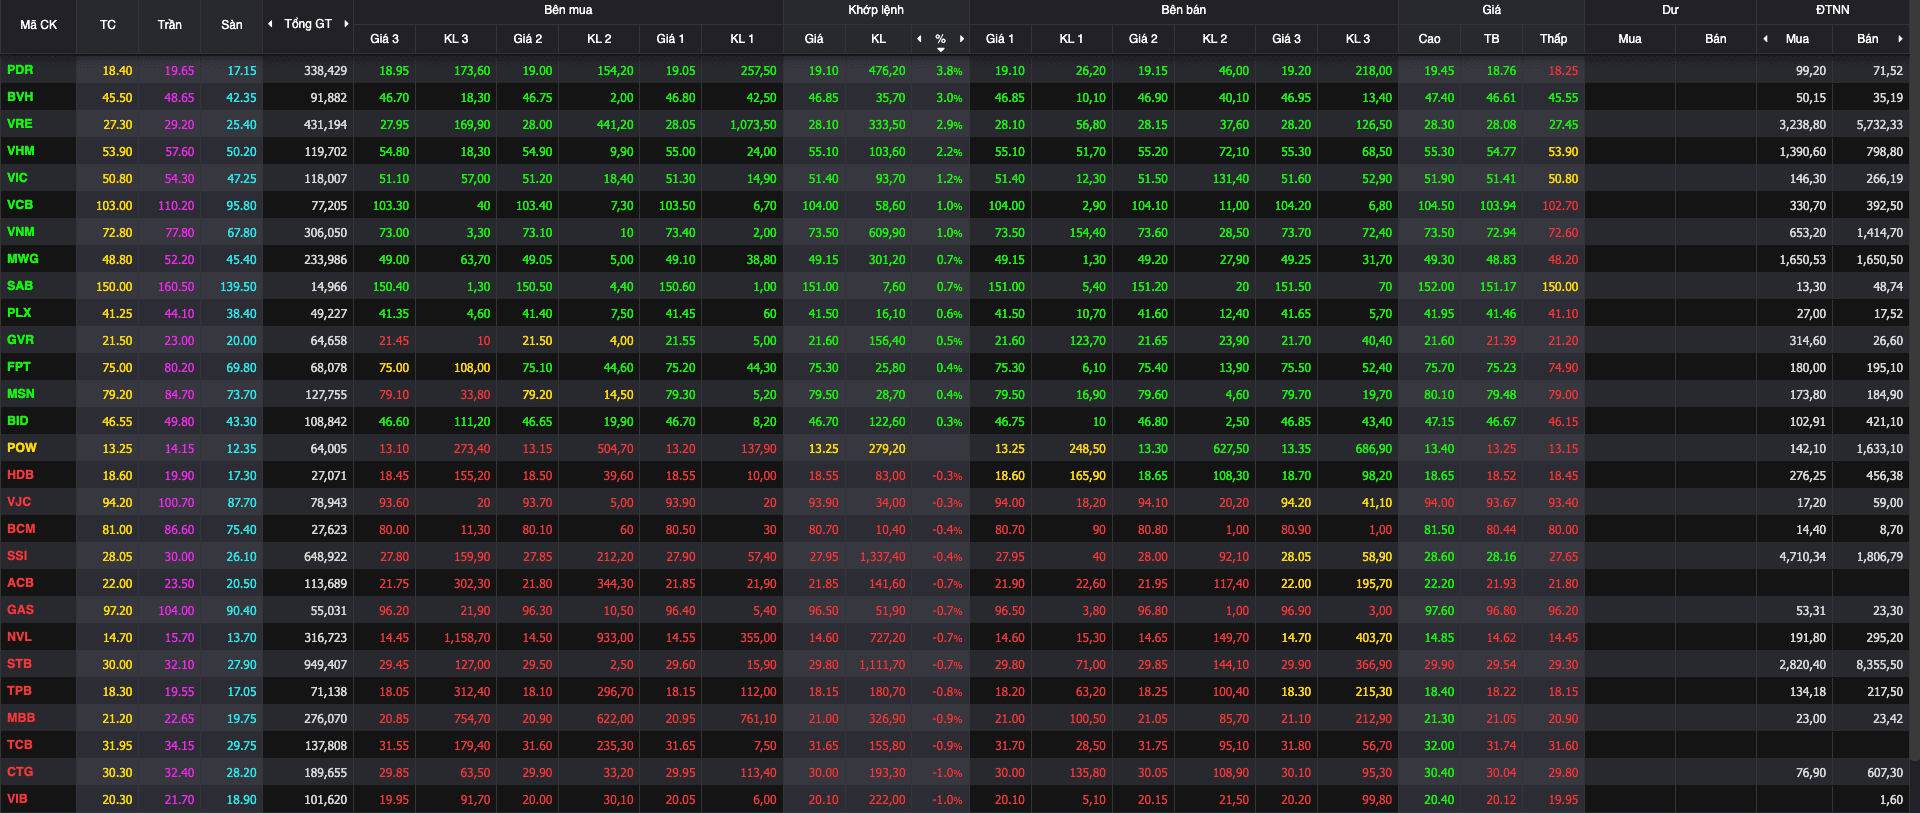
Task: Open the POW stock symbol
Action: pyautogui.click(x=22, y=448)
